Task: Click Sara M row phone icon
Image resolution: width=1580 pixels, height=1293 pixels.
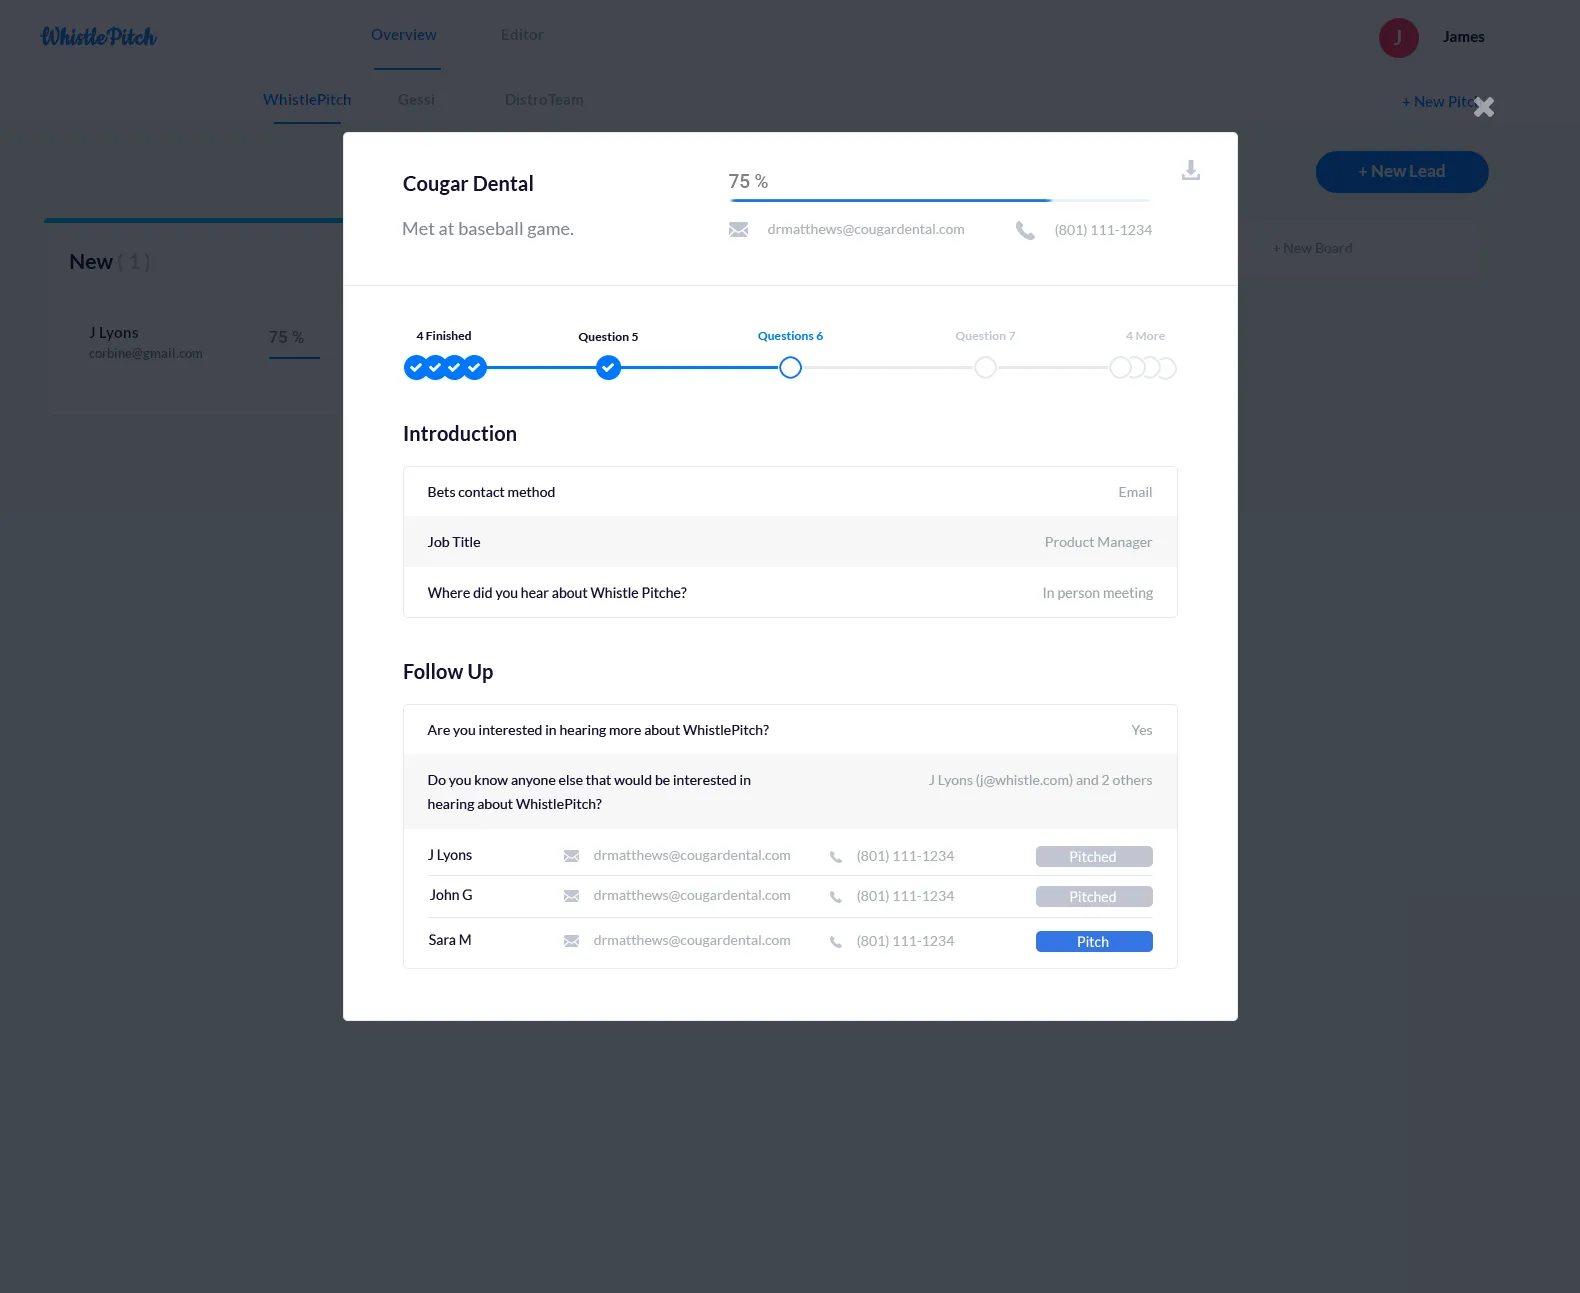Action: (836, 942)
